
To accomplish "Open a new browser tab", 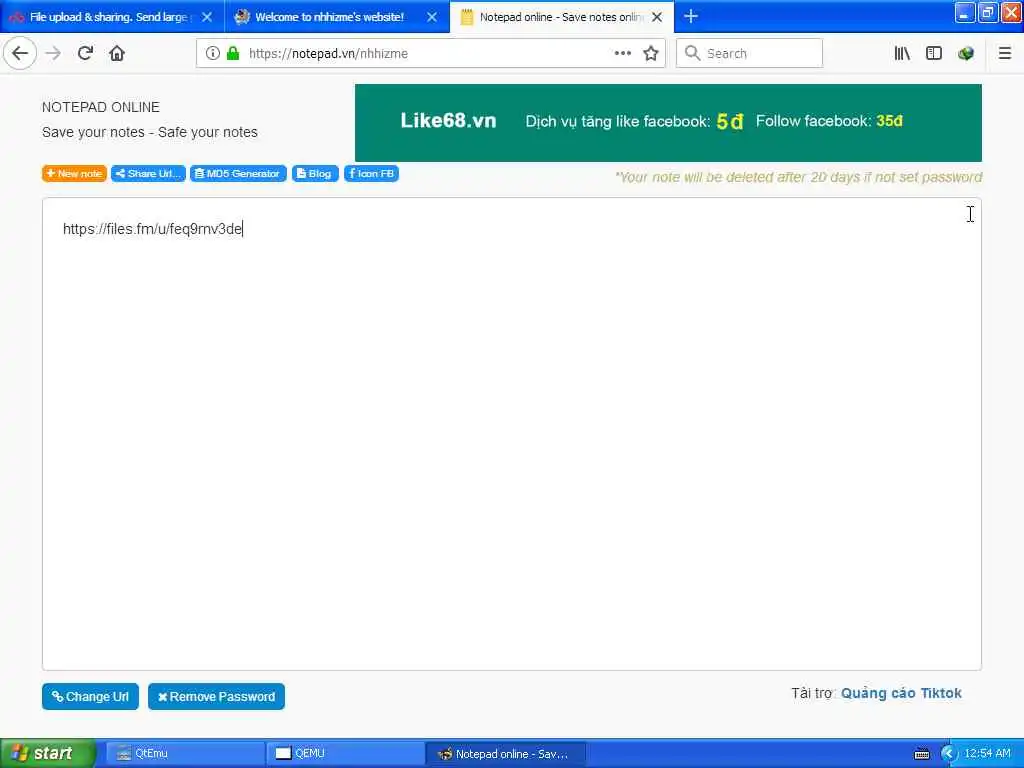I will (691, 16).
